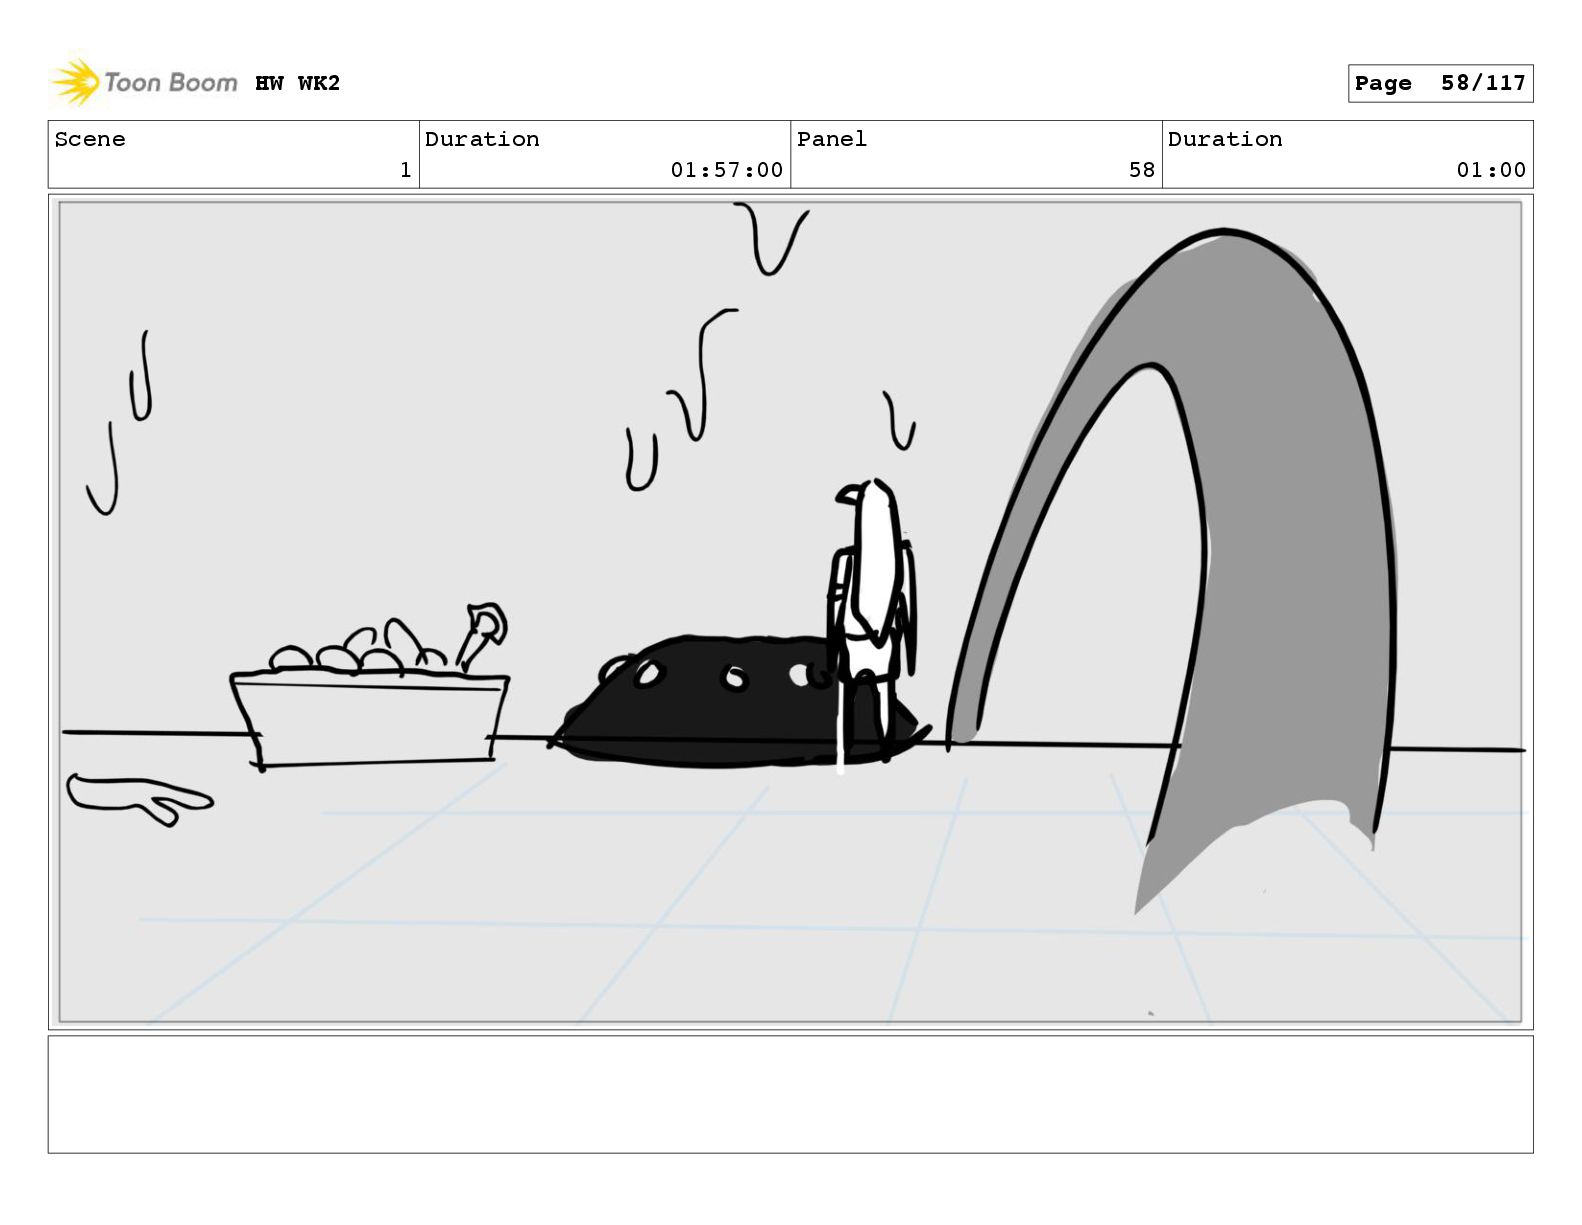Select the 'HW WK2' title text
This screenshot has height=1225, width=1582.
pos(297,83)
